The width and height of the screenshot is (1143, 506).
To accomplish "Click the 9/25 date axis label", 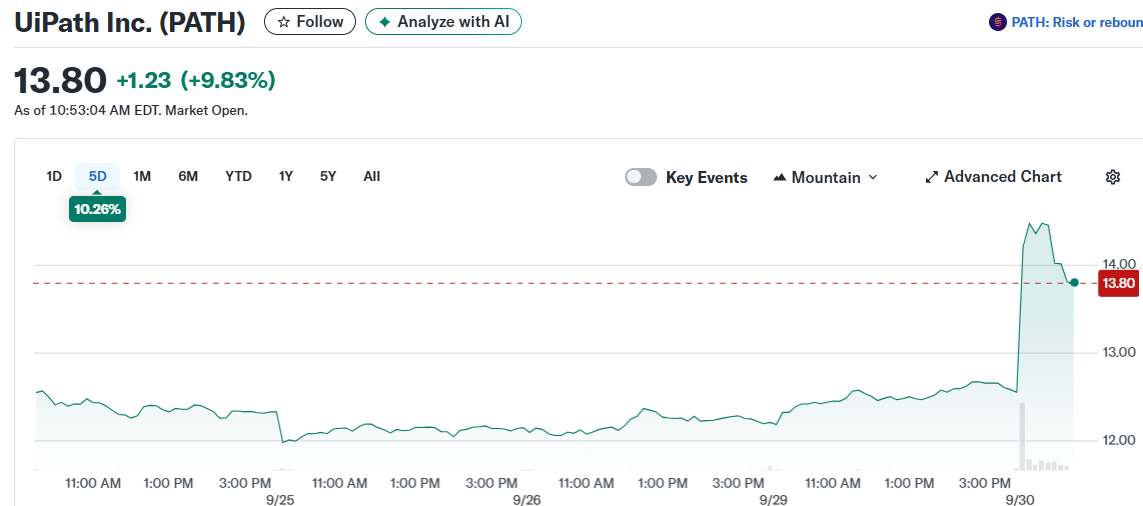I will (281, 499).
